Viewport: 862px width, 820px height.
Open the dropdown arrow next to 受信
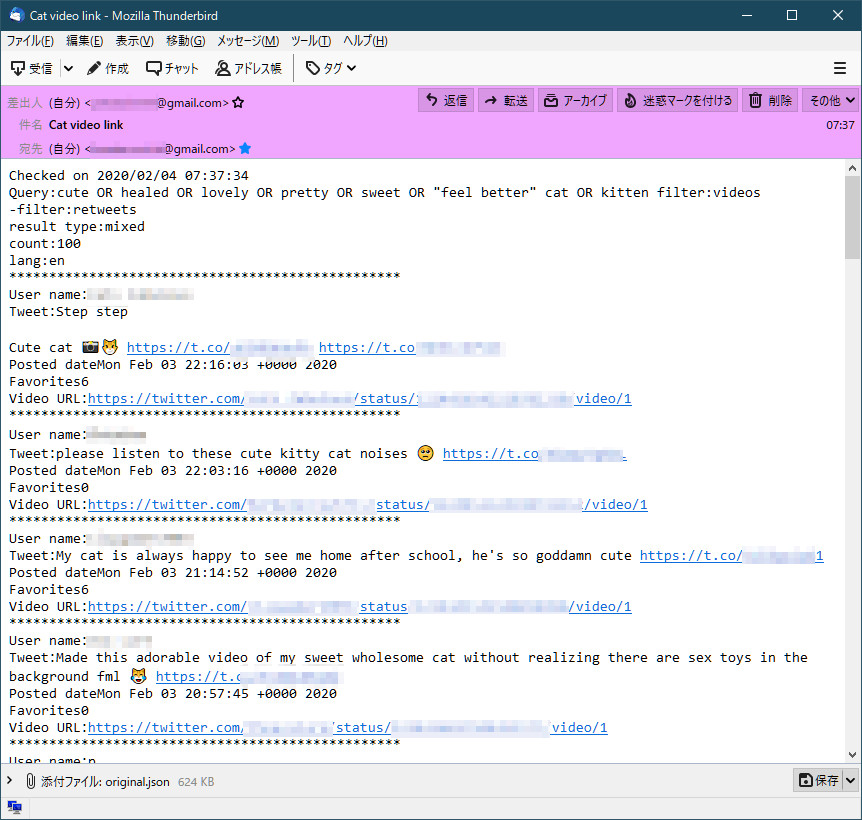(x=68, y=68)
